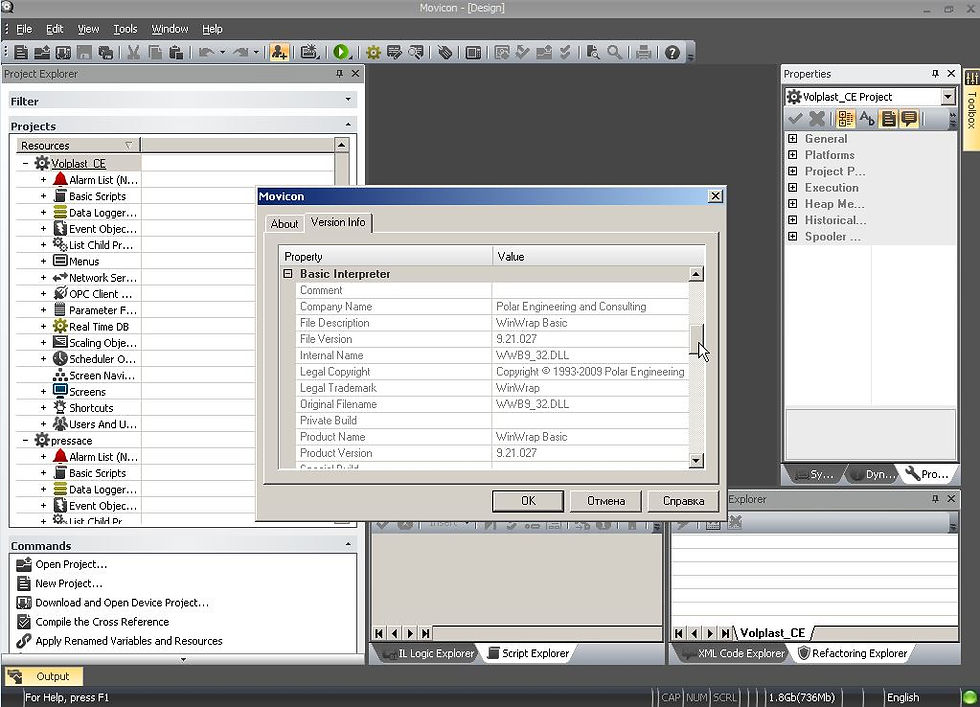Screen dimensions: 980x707
Task: Click the magnifier Find toolbar icon
Action: [x=614, y=53]
